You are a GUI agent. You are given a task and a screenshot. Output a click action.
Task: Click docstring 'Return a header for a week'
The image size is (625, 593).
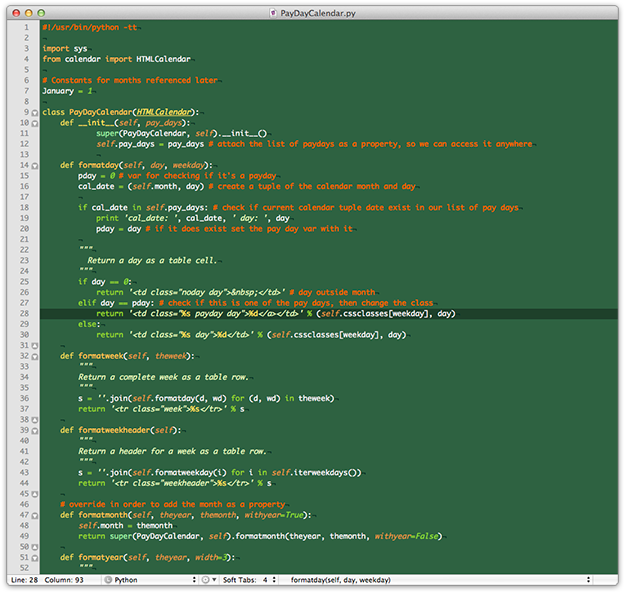172,451
